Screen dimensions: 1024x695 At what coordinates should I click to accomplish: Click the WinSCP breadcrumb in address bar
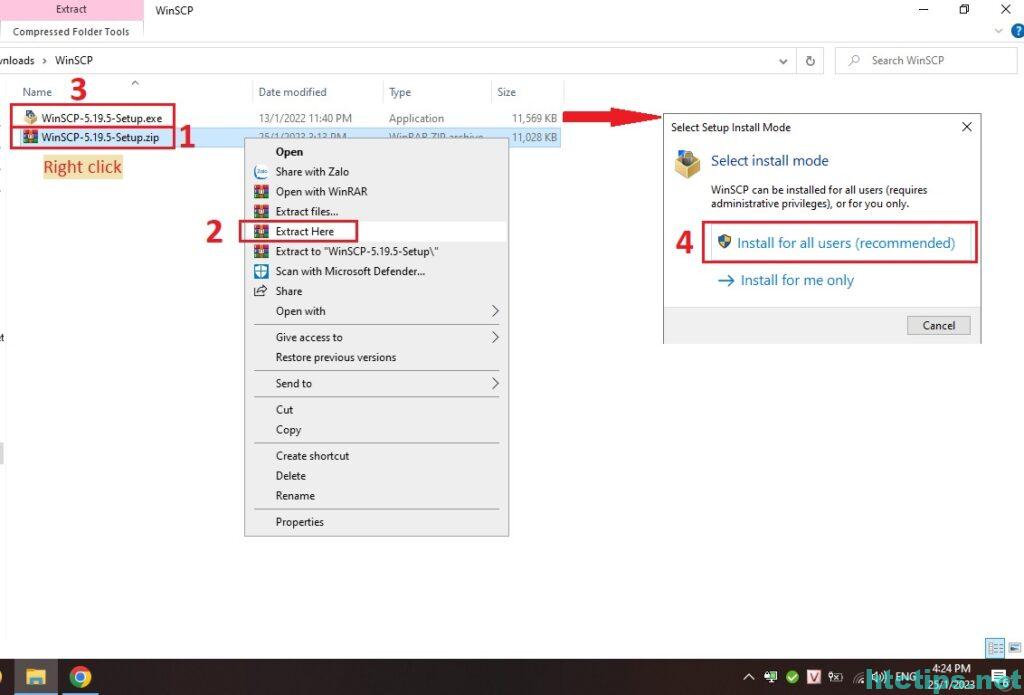(x=74, y=60)
